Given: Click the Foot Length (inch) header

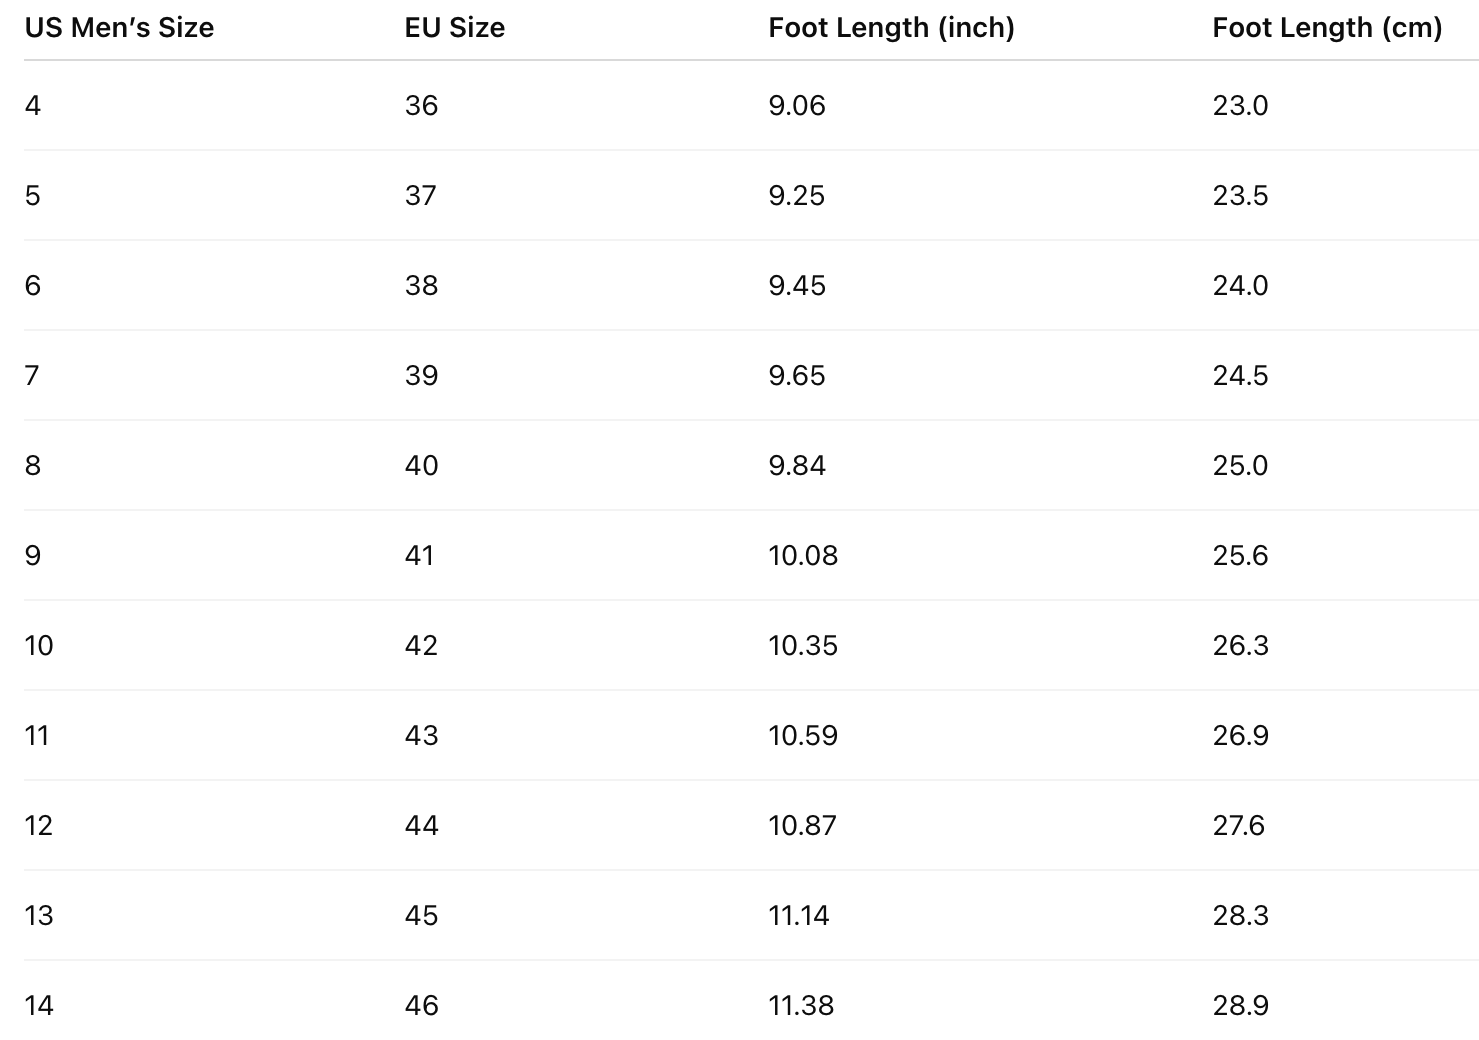Looking at the screenshot, I should [891, 28].
